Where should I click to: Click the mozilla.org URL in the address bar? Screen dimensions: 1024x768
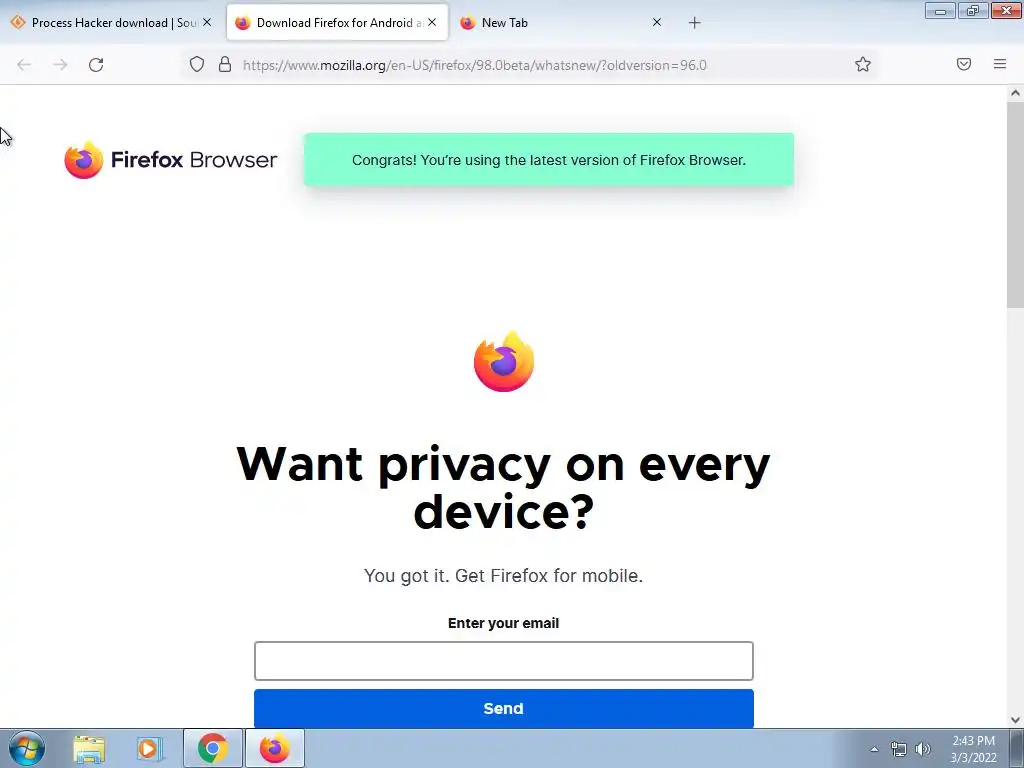(474, 65)
